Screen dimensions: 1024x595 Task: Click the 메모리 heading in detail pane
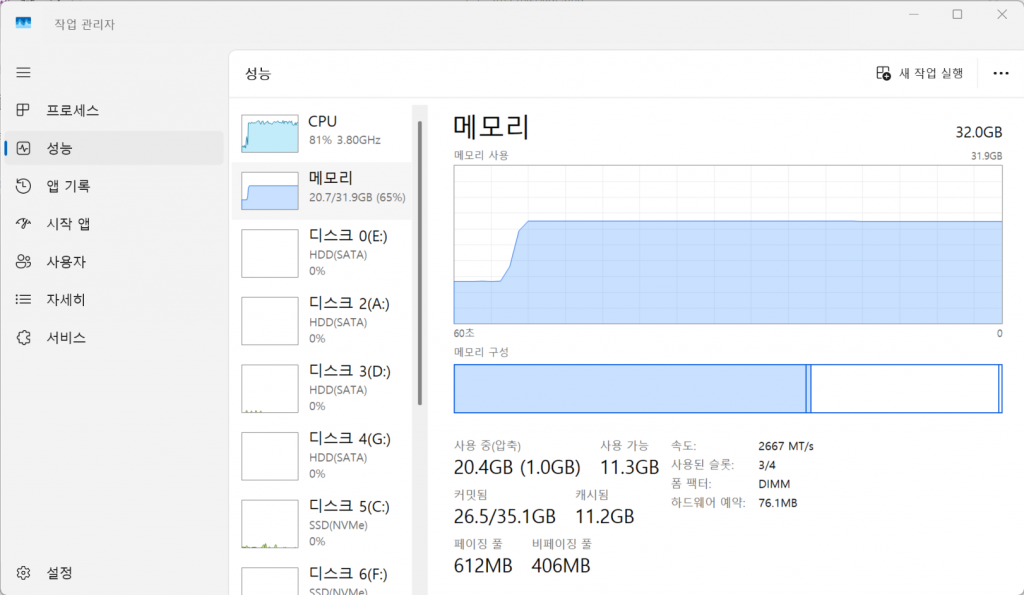coord(491,126)
